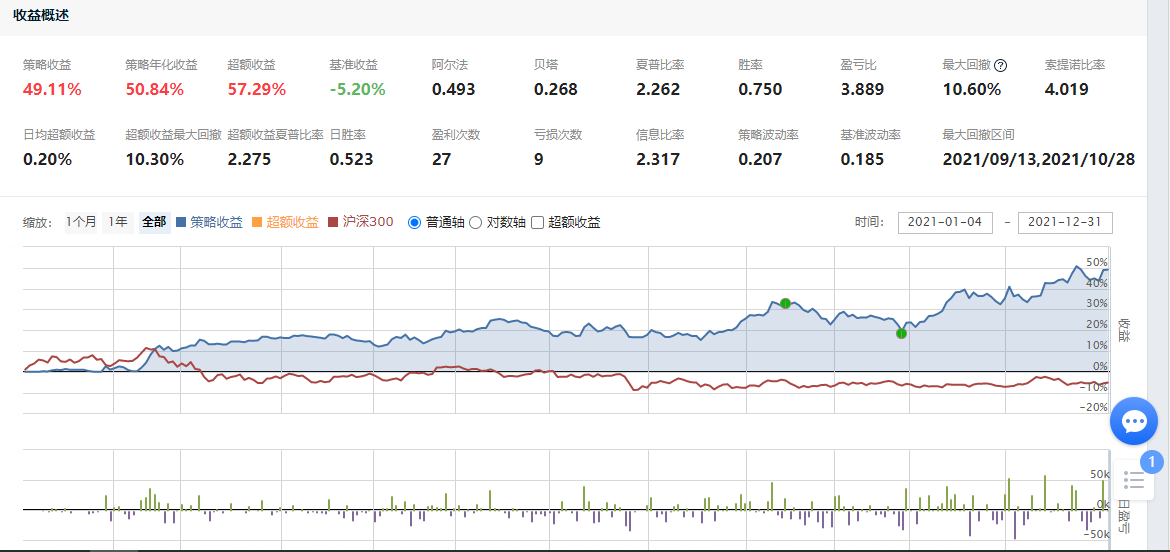Toggle the red 沪深300 legend series

pyautogui.click(x=361, y=222)
